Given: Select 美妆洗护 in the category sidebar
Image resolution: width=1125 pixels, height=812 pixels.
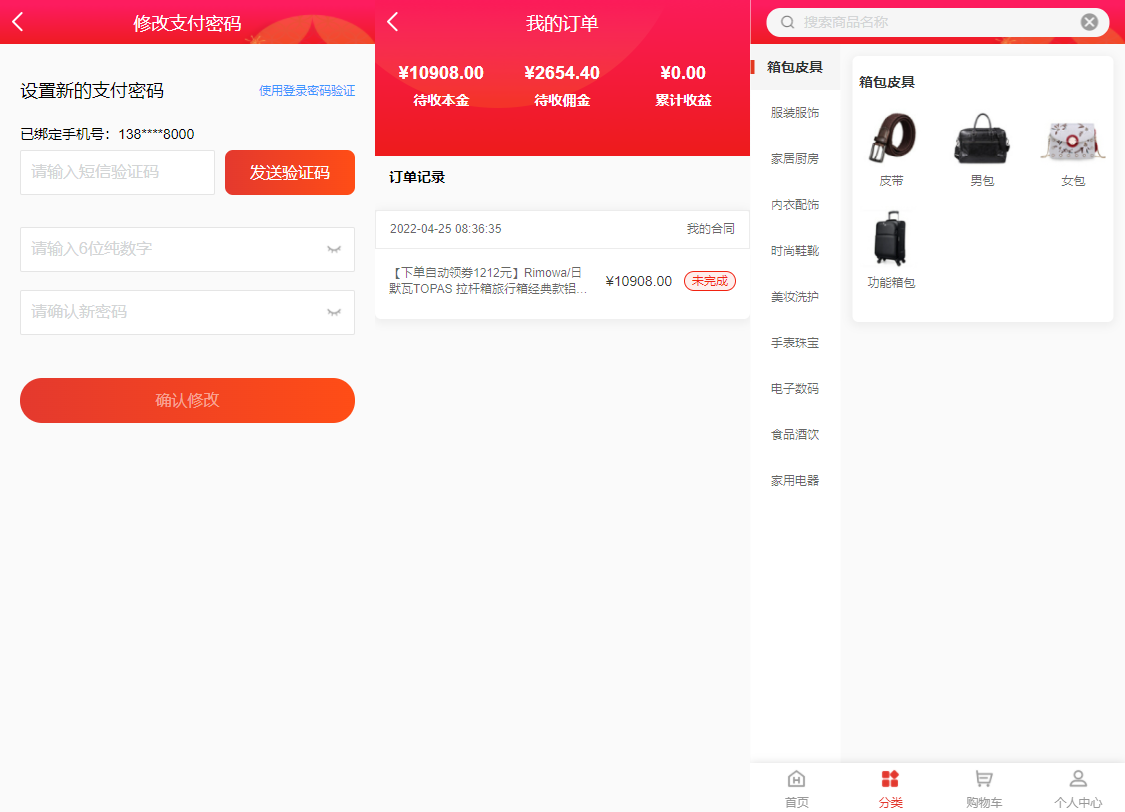Looking at the screenshot, I should (795, 296).
